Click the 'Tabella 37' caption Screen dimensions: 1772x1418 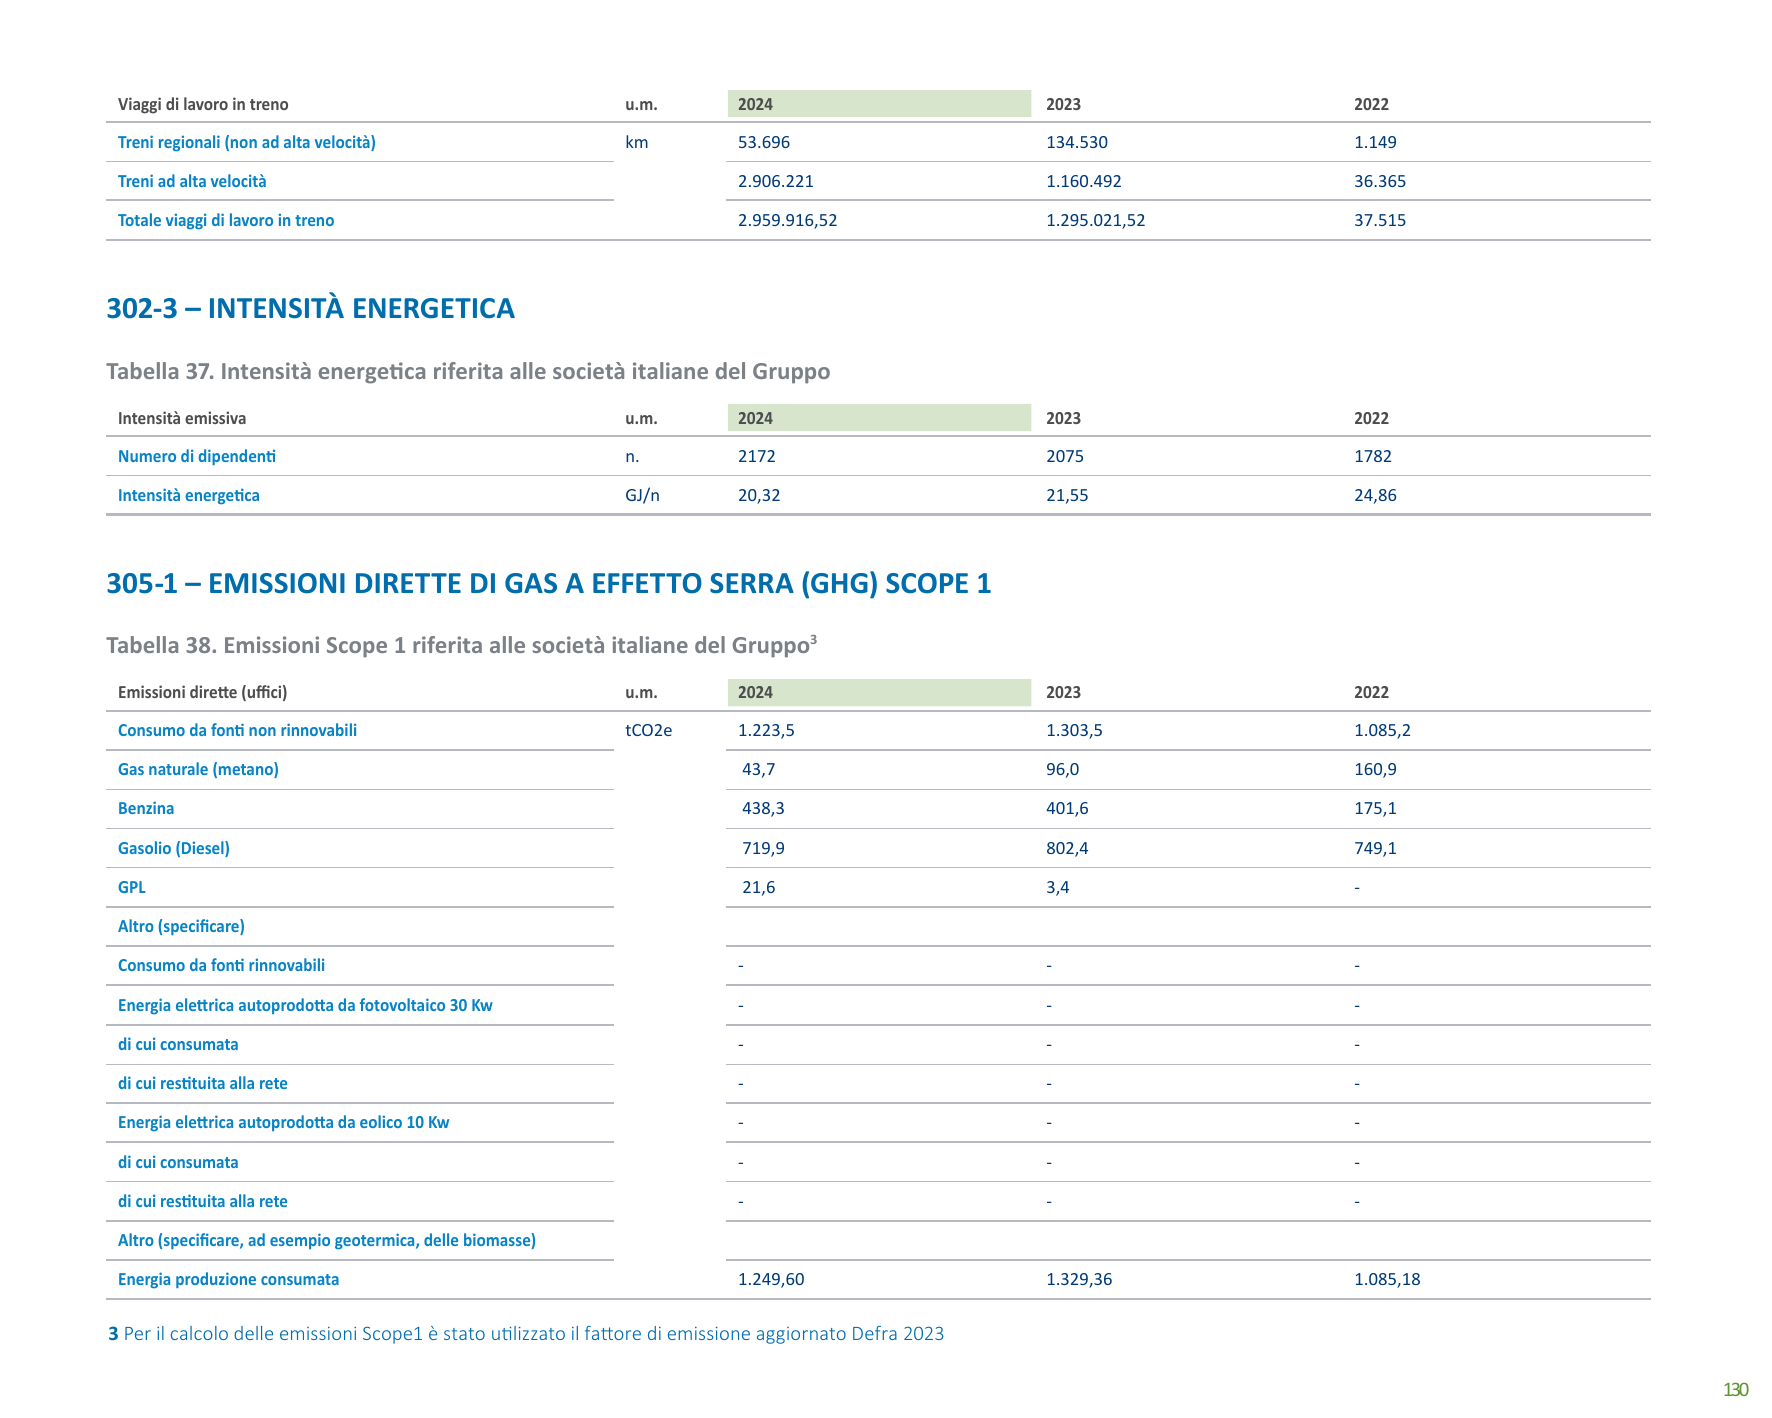pos(468,371)
